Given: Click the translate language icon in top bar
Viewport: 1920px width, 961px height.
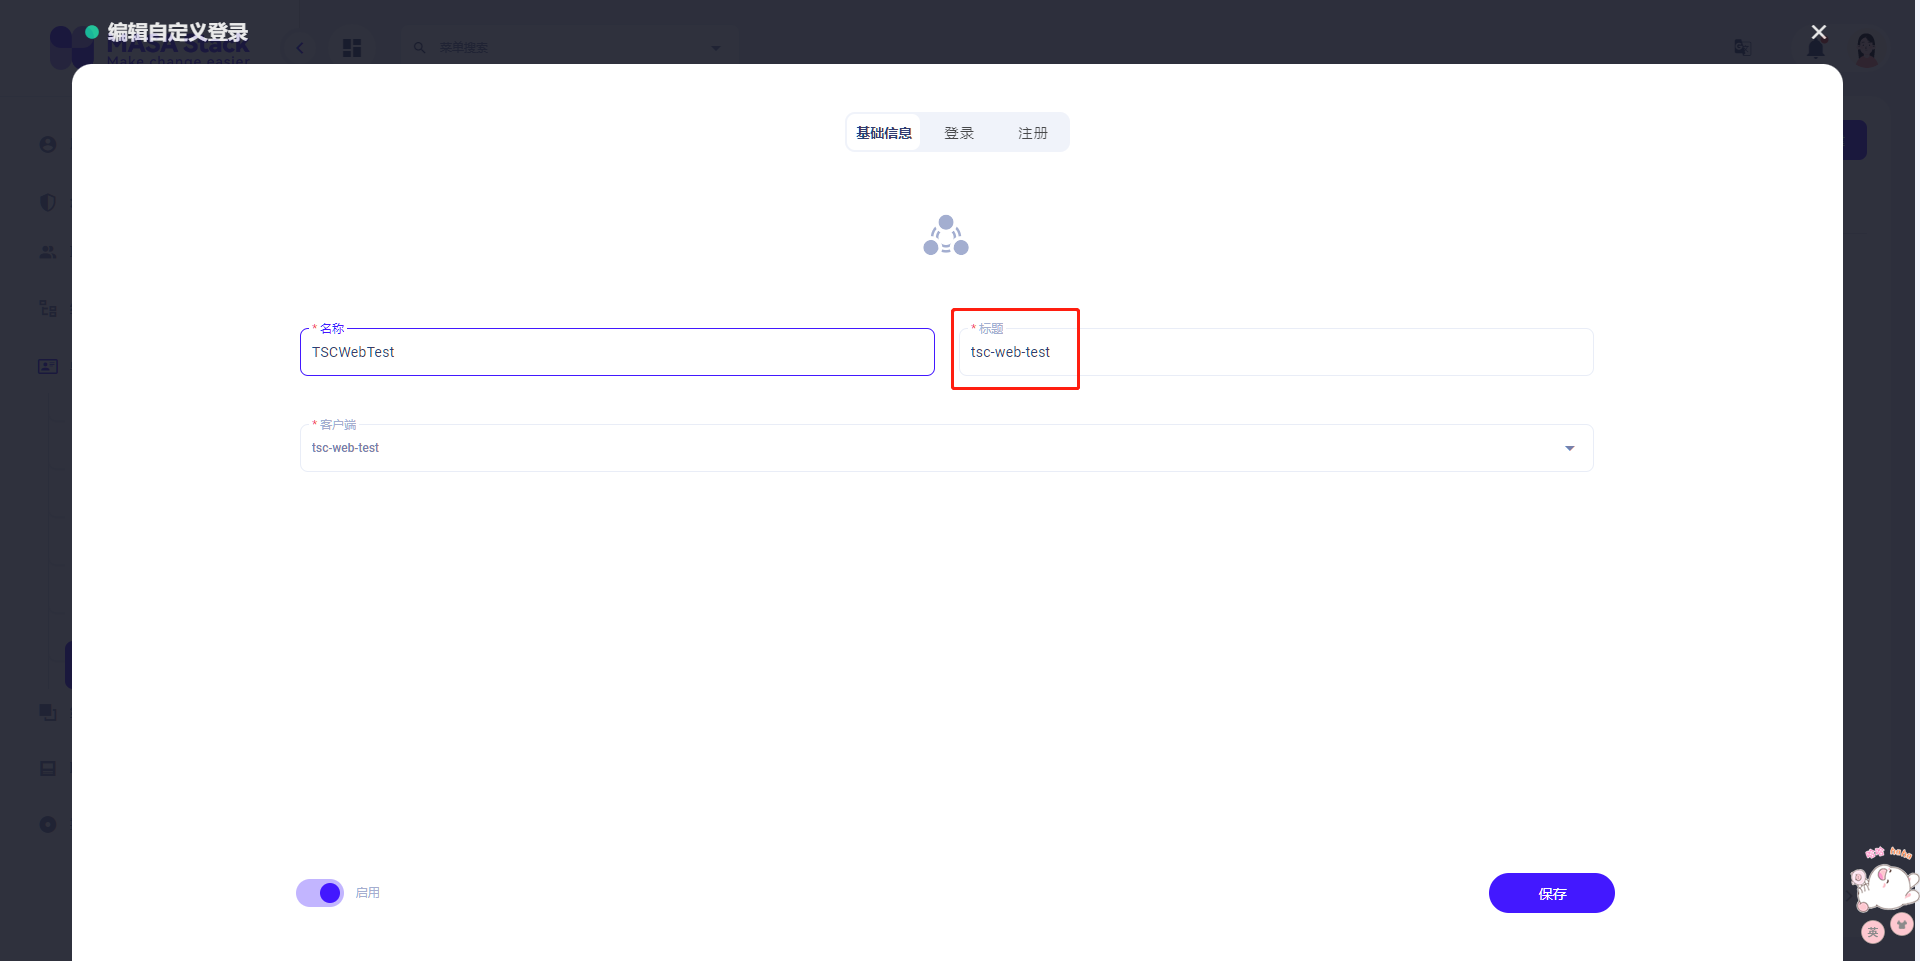Looking at the screenshot, I should (1742, 47).
